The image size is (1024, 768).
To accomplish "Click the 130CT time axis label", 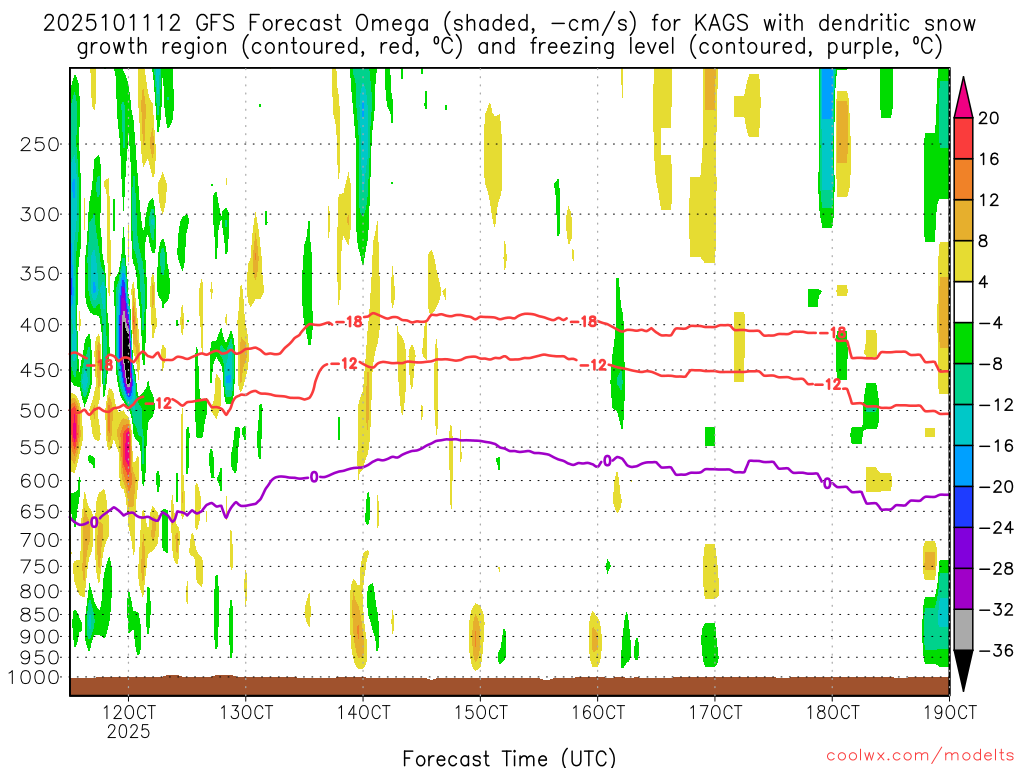I will pyautogui.click(x=246, y=711).
